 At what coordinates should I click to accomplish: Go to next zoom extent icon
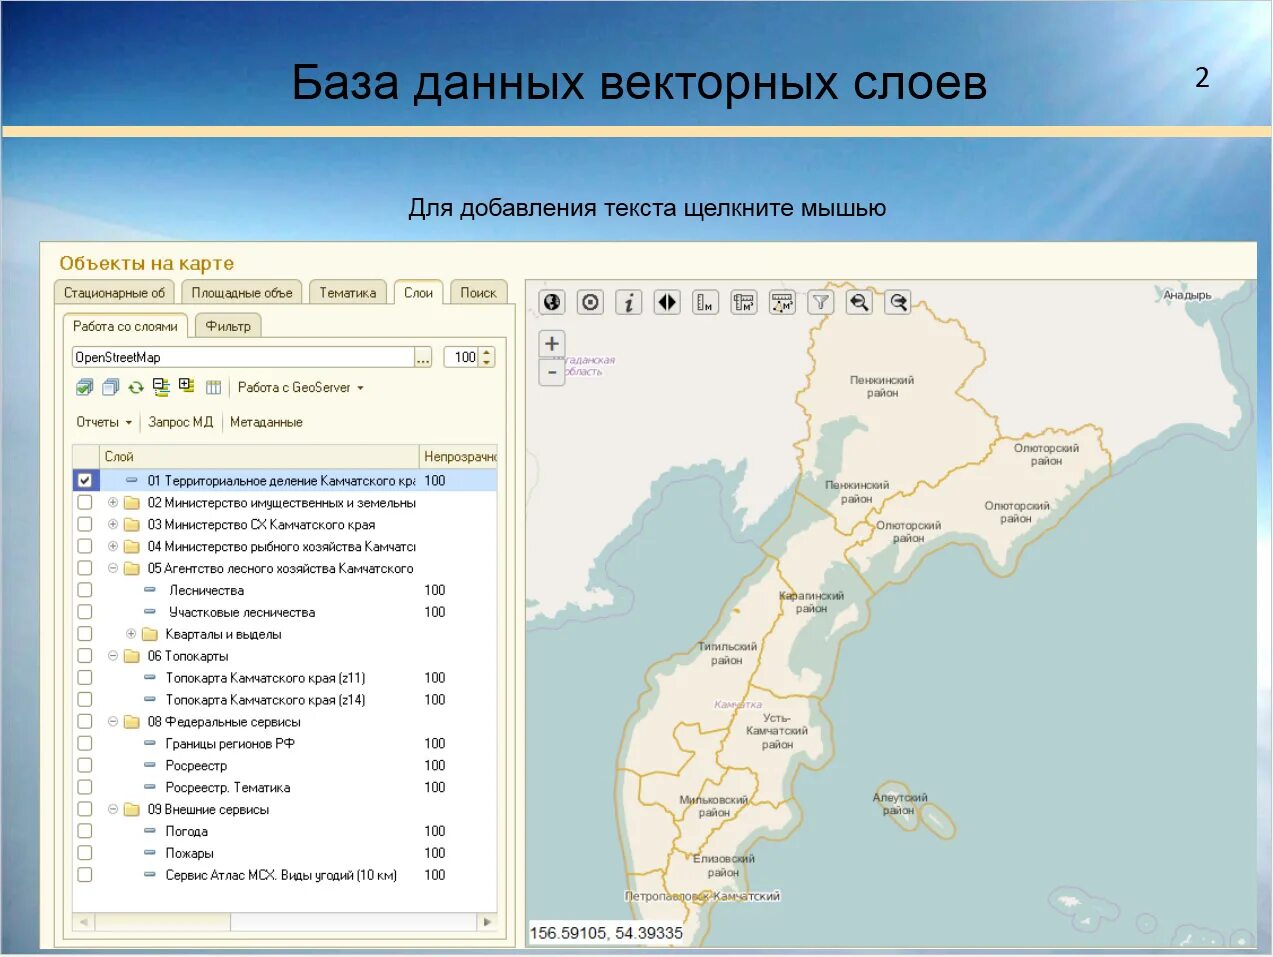point(898,302)
